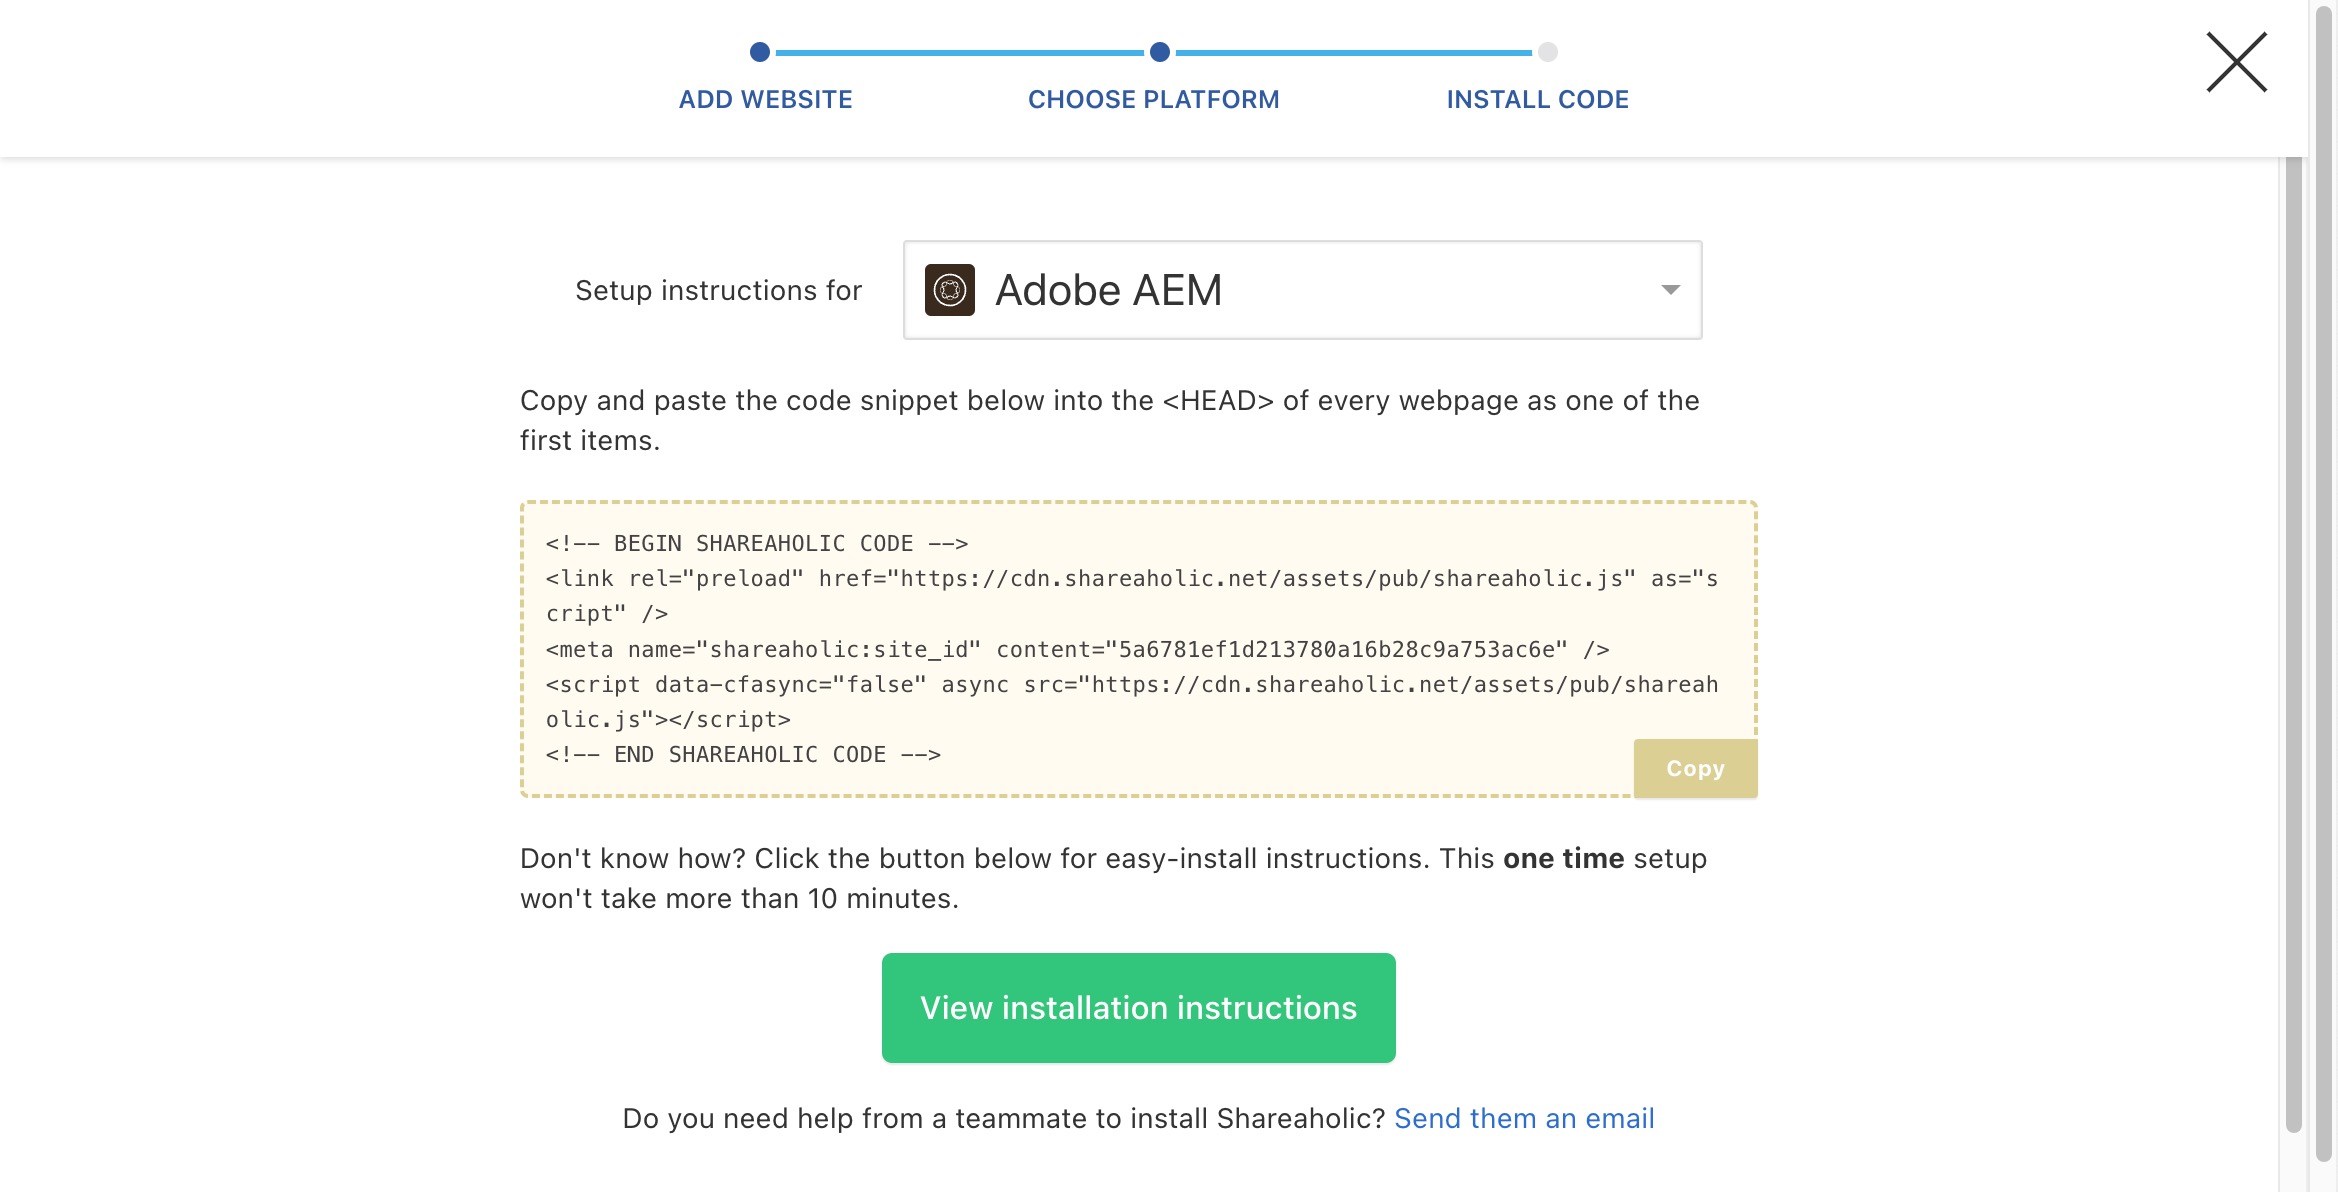This screenshot has height=1192, width=2338.
Task: Click the 'BEGIN SHAREAHOLIC CODE' comment line
Action: (757, 544)
